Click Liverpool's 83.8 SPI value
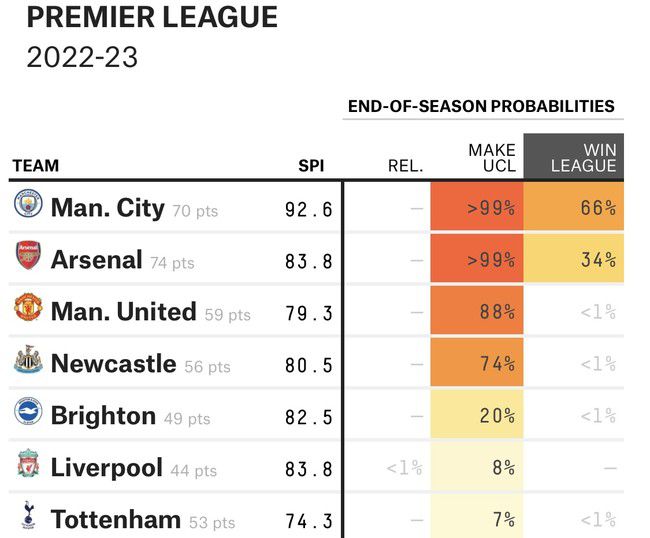The width and height of the screenshot is (650, 538). (x=308, y=468)
